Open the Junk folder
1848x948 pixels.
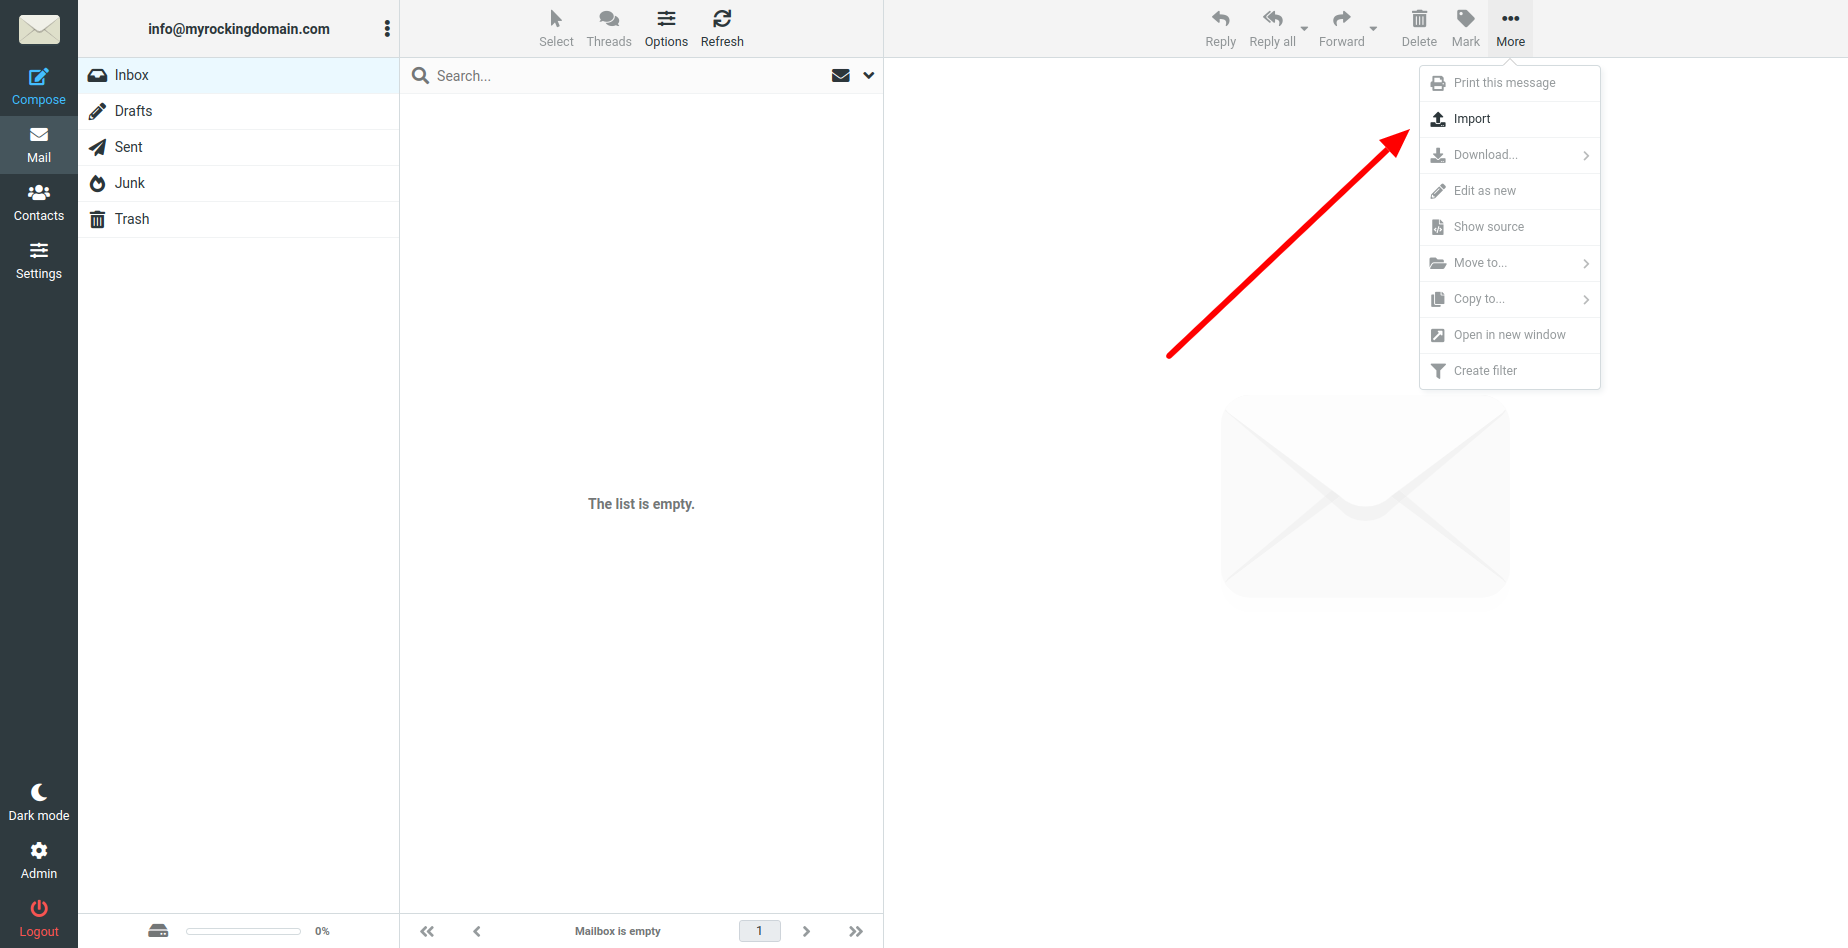(239, 183)
